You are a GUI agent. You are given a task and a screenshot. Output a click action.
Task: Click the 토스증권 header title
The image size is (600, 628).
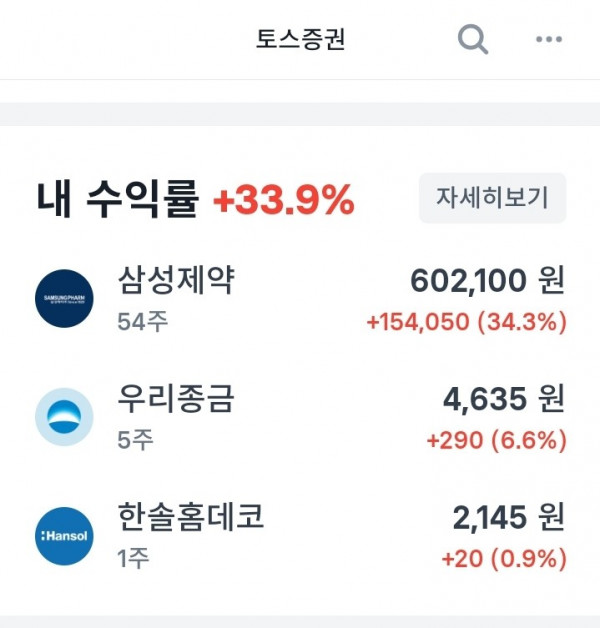tap(300, 39)
